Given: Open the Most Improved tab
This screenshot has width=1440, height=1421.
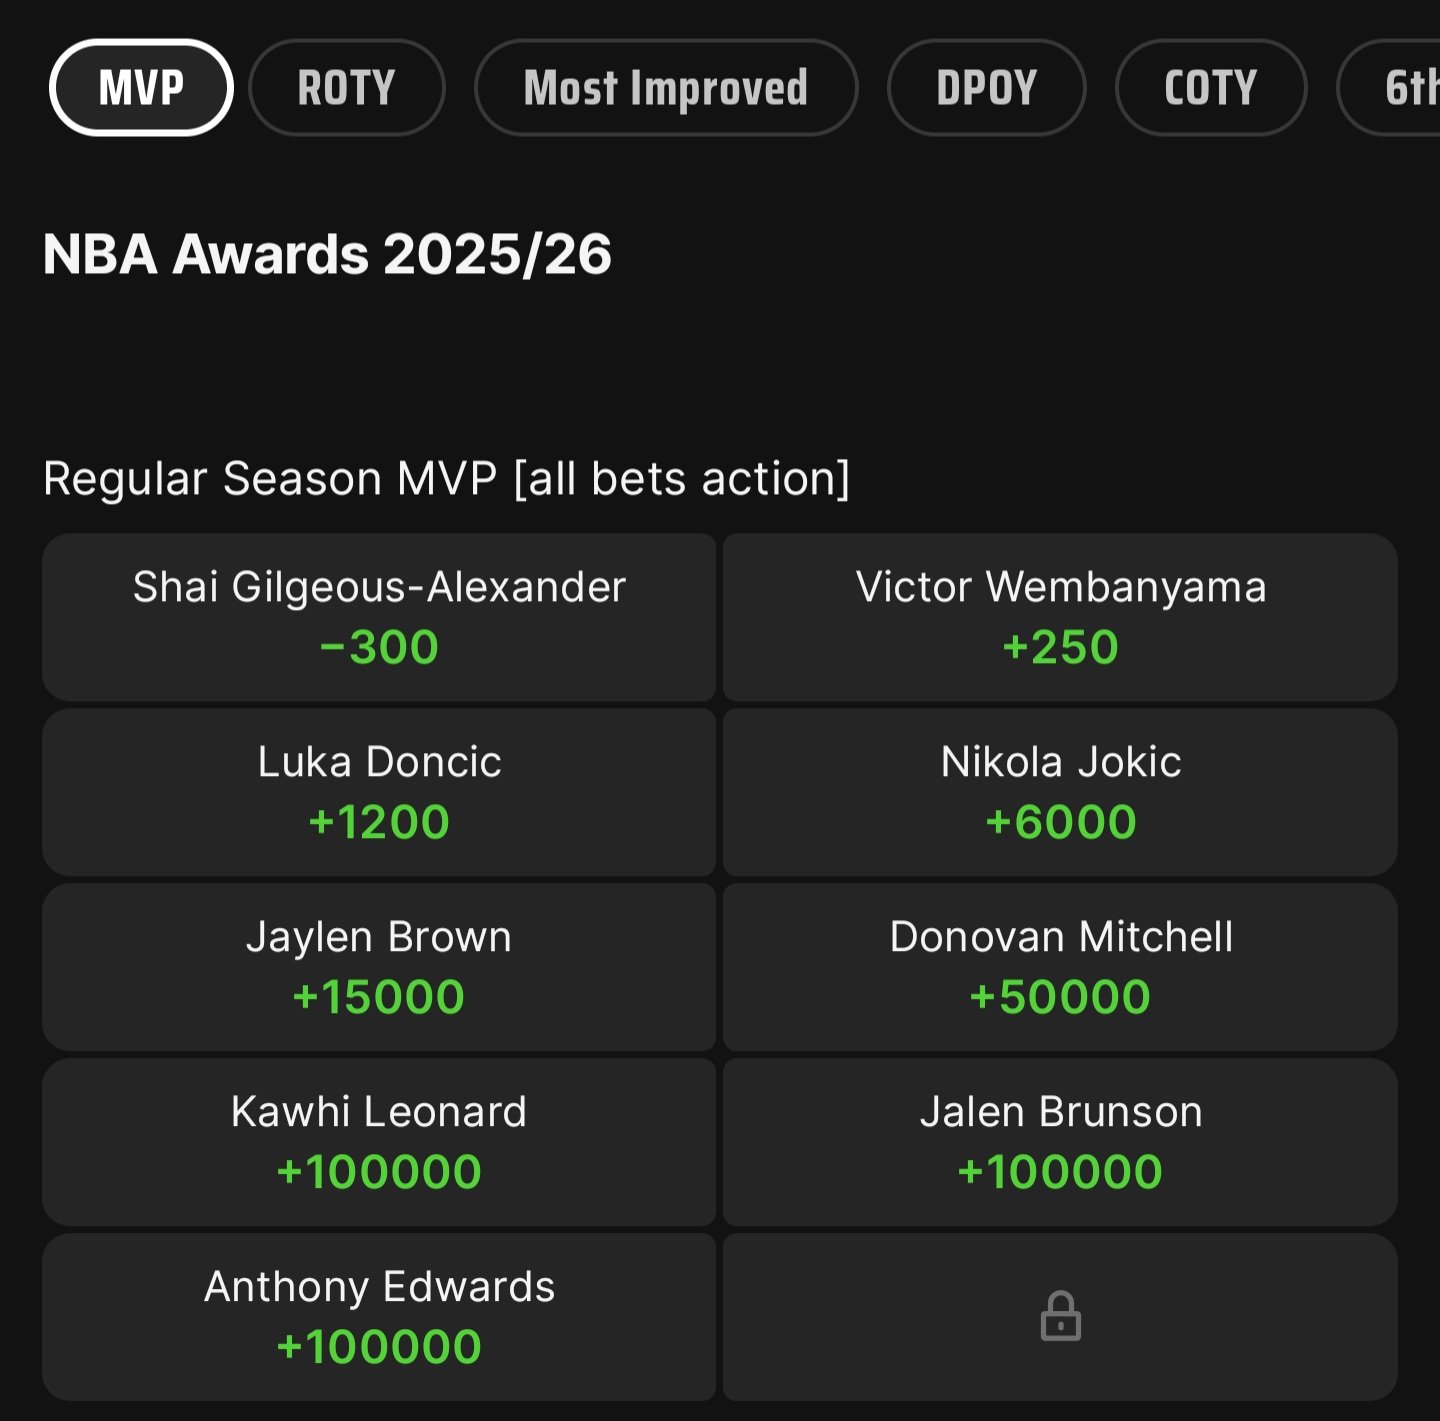Looking at the screenshot, I should (666, 88).
